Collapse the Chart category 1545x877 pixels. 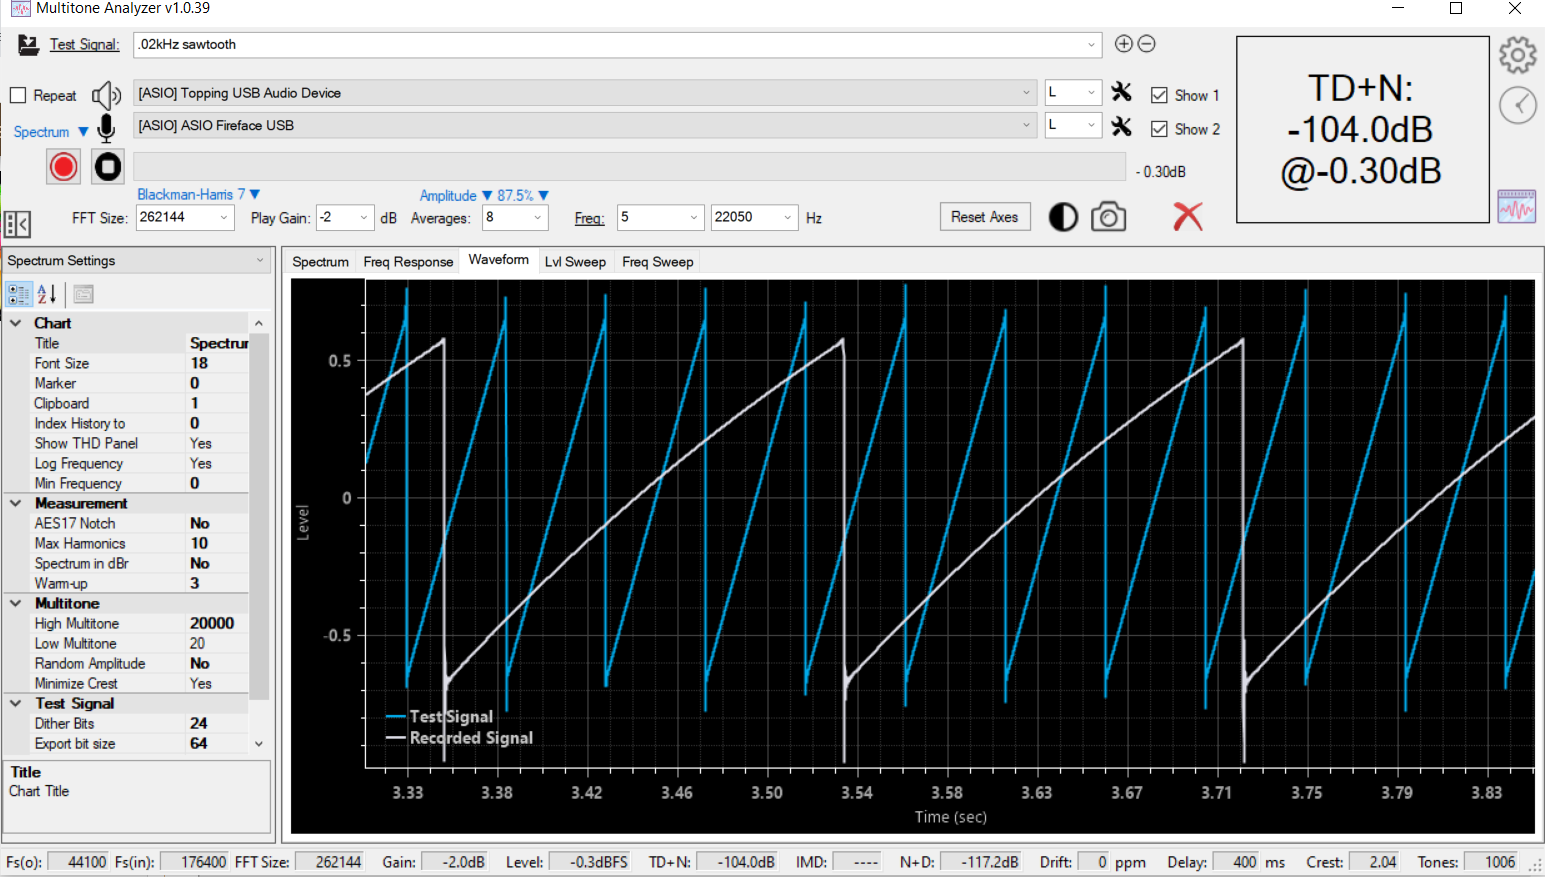tap(16, 323)
